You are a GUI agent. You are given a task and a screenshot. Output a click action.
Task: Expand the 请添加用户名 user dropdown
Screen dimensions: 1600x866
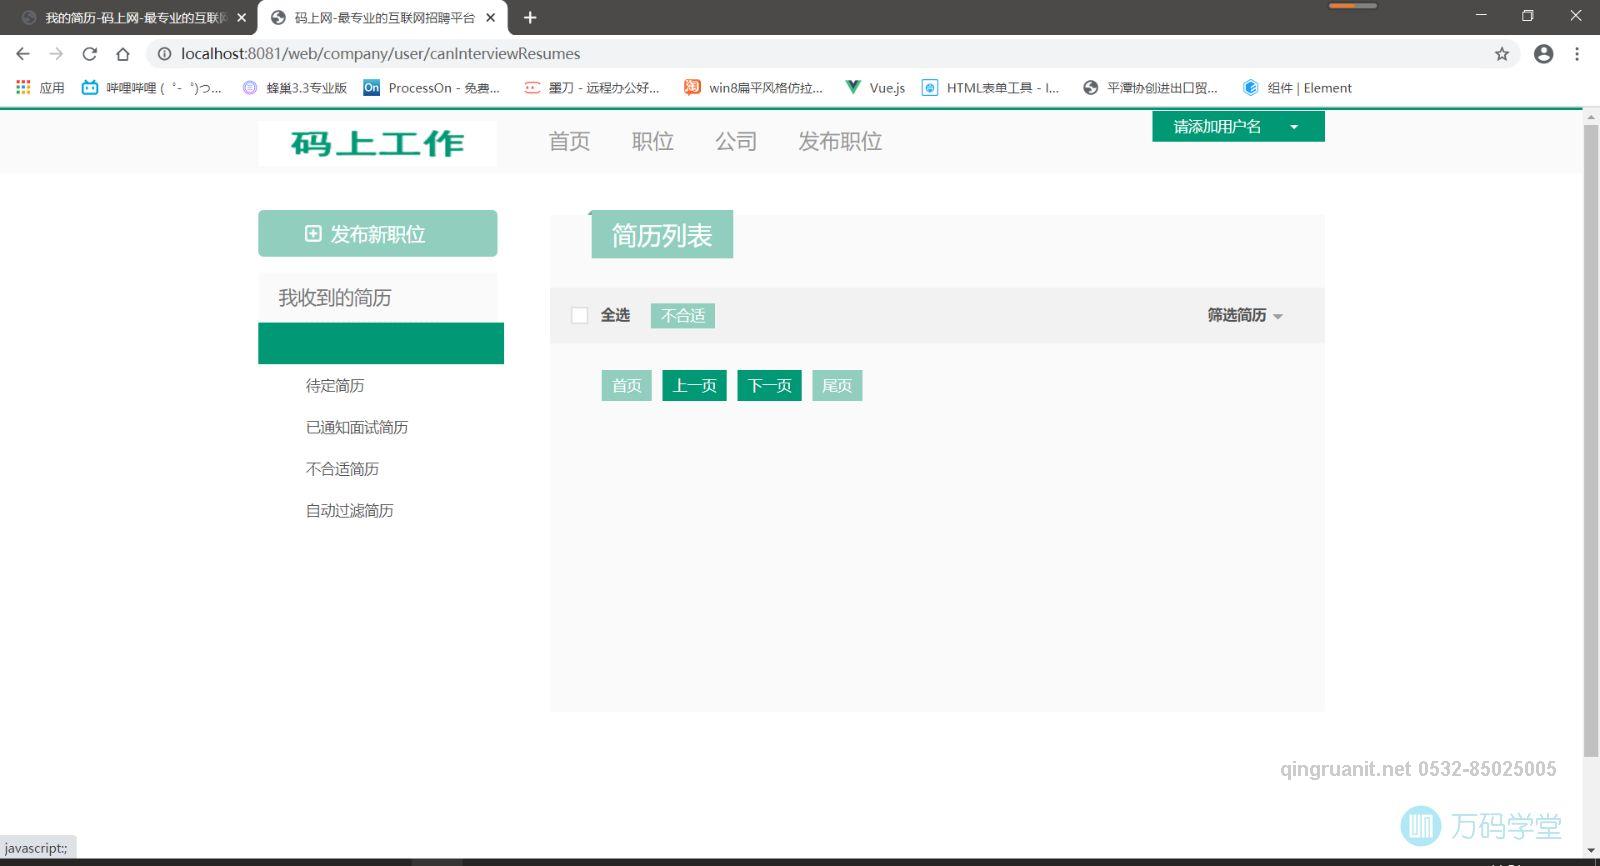(1238, 127)
